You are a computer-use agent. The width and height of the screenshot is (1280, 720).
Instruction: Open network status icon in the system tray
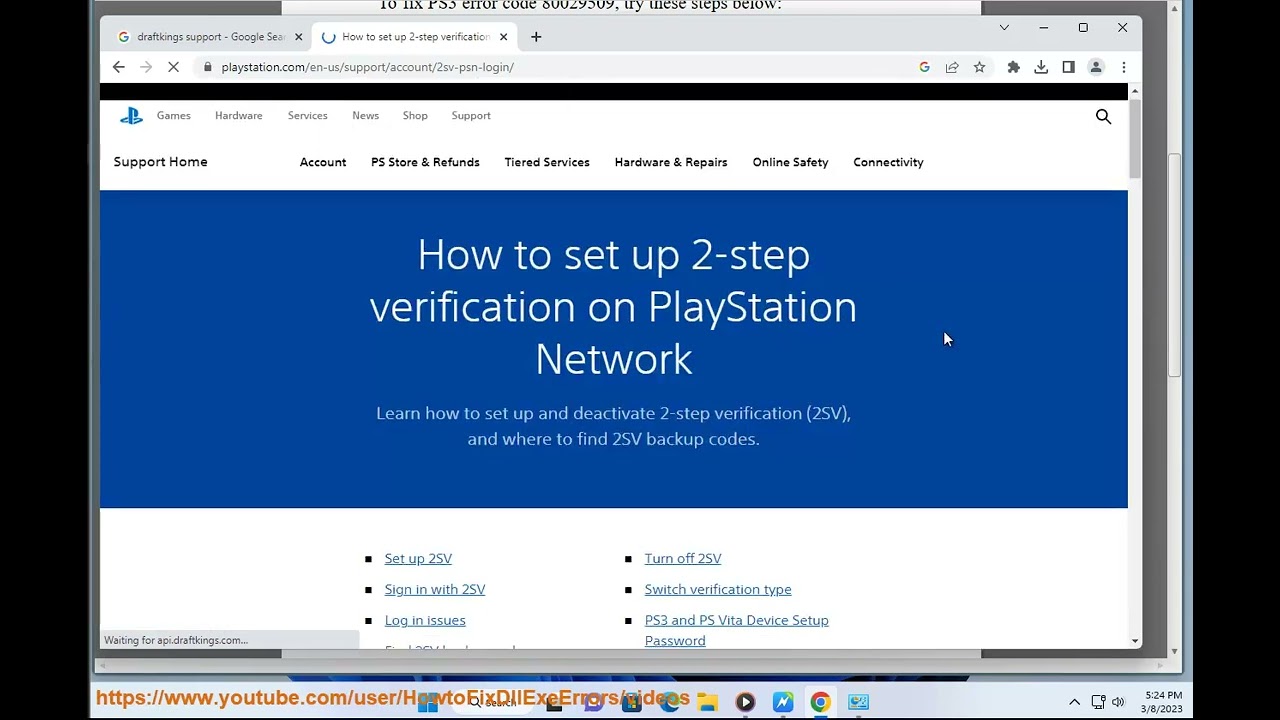pyautogui.click(x=1098, y=702)
